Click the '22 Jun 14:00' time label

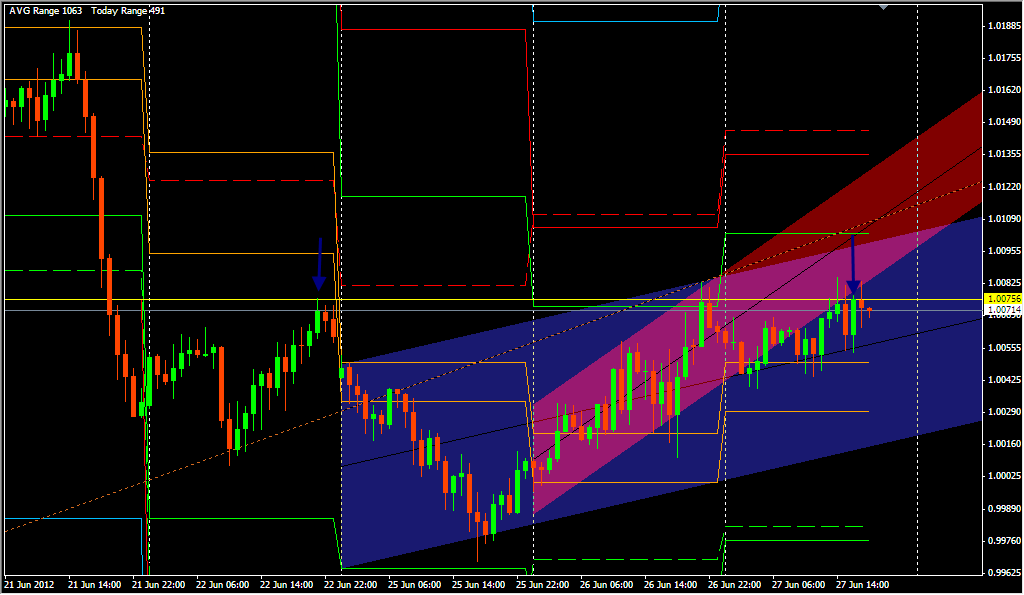287,585
